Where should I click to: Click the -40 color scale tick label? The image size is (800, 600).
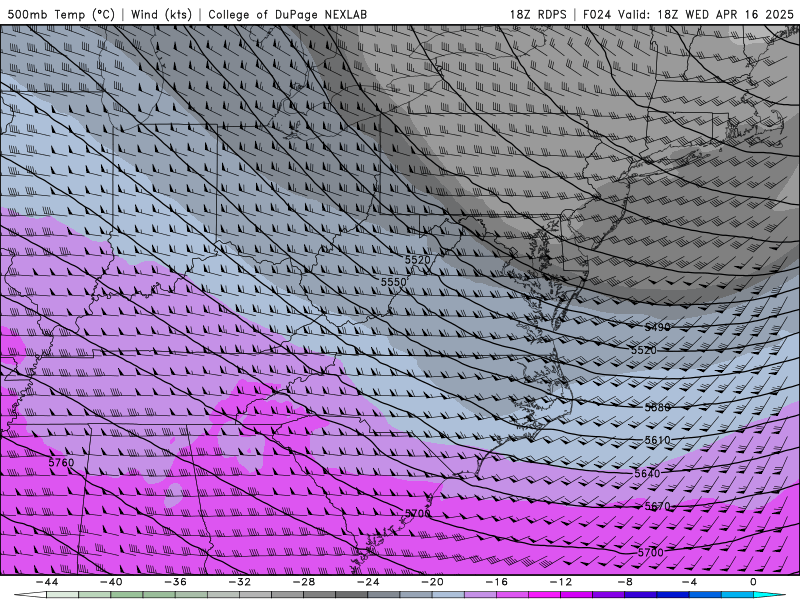click(x=111, y=582)
